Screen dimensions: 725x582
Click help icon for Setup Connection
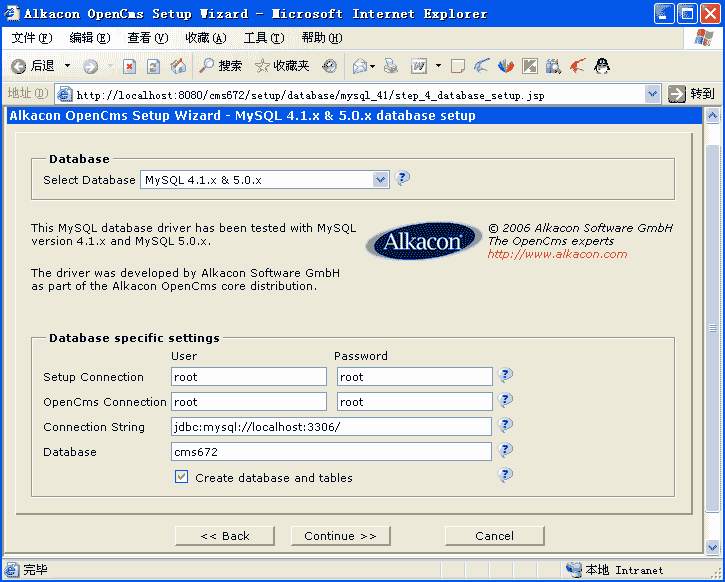[505, 375]
